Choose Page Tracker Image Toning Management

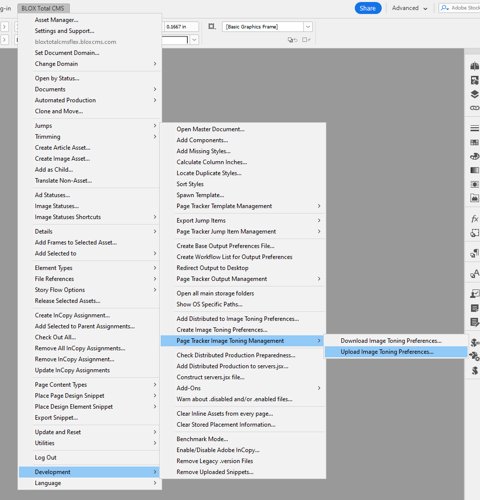coord(243,341)
